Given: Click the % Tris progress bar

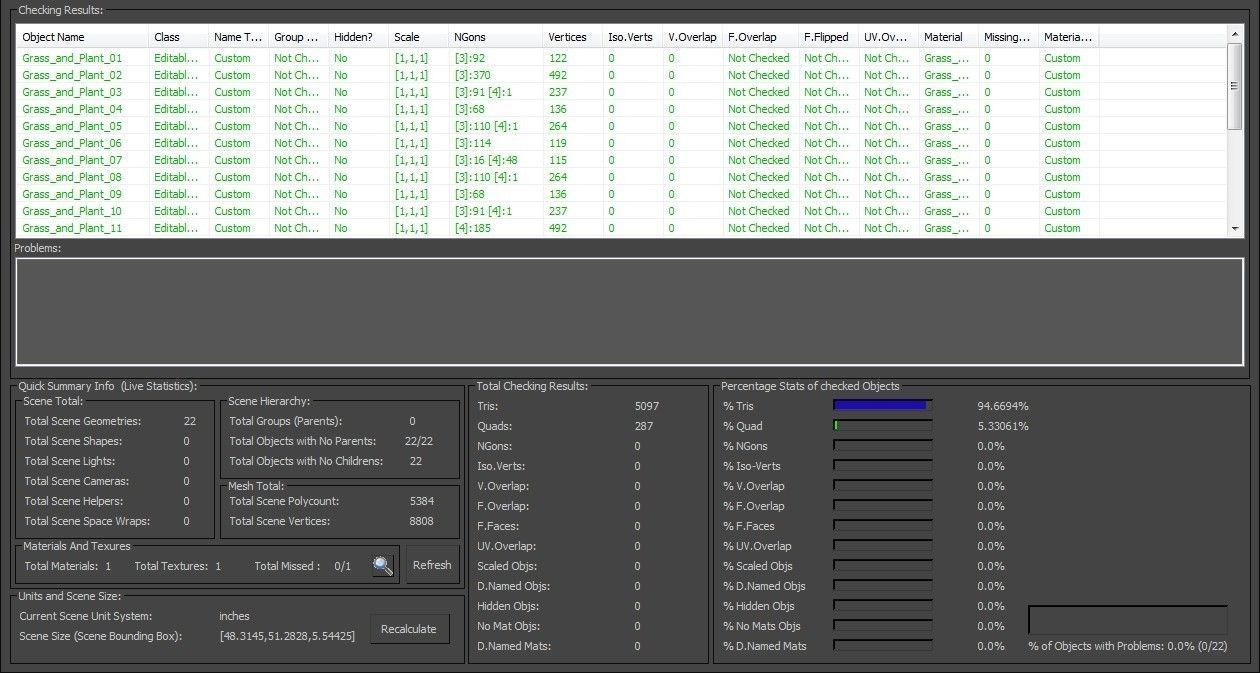Looking at the screenshot, I should click(x=882, y=406).
